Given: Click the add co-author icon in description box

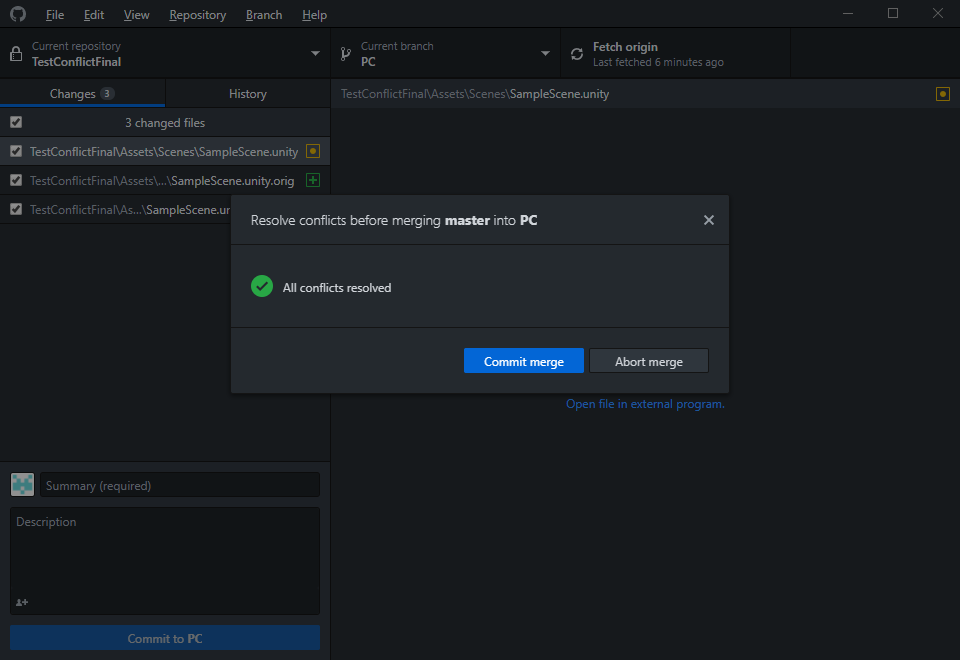Looking at the screenshot, I should 22,602.
